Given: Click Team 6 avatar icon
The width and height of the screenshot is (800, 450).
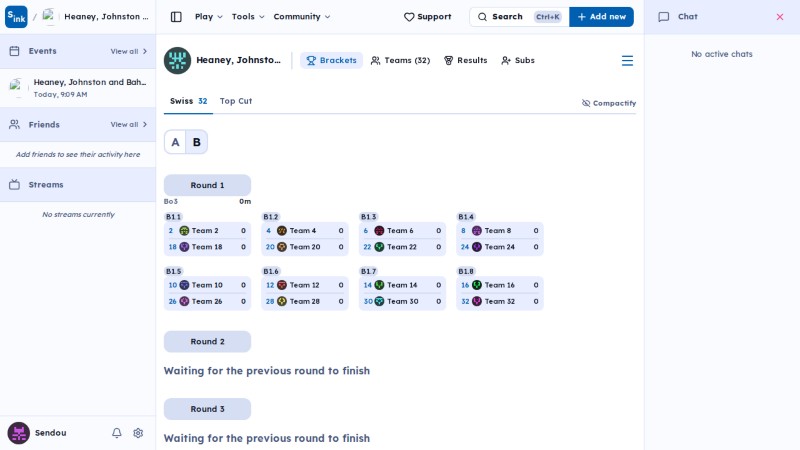Looking at the screenshot, I should (x=379, y=231).
